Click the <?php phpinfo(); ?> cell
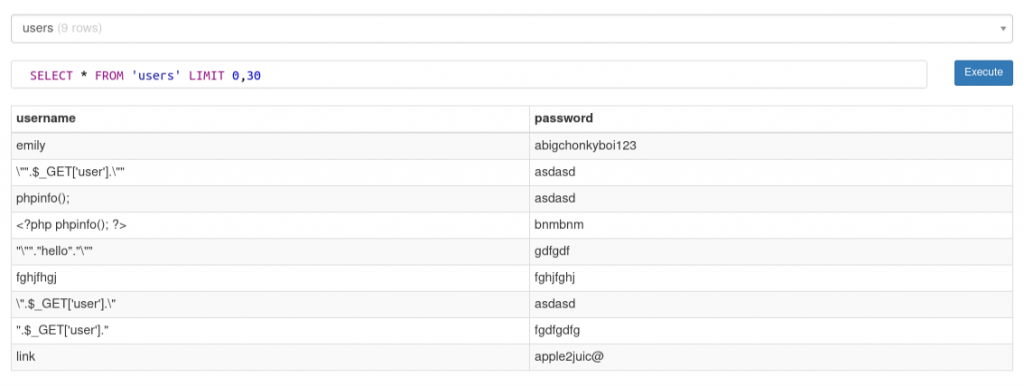 (270, 225)
